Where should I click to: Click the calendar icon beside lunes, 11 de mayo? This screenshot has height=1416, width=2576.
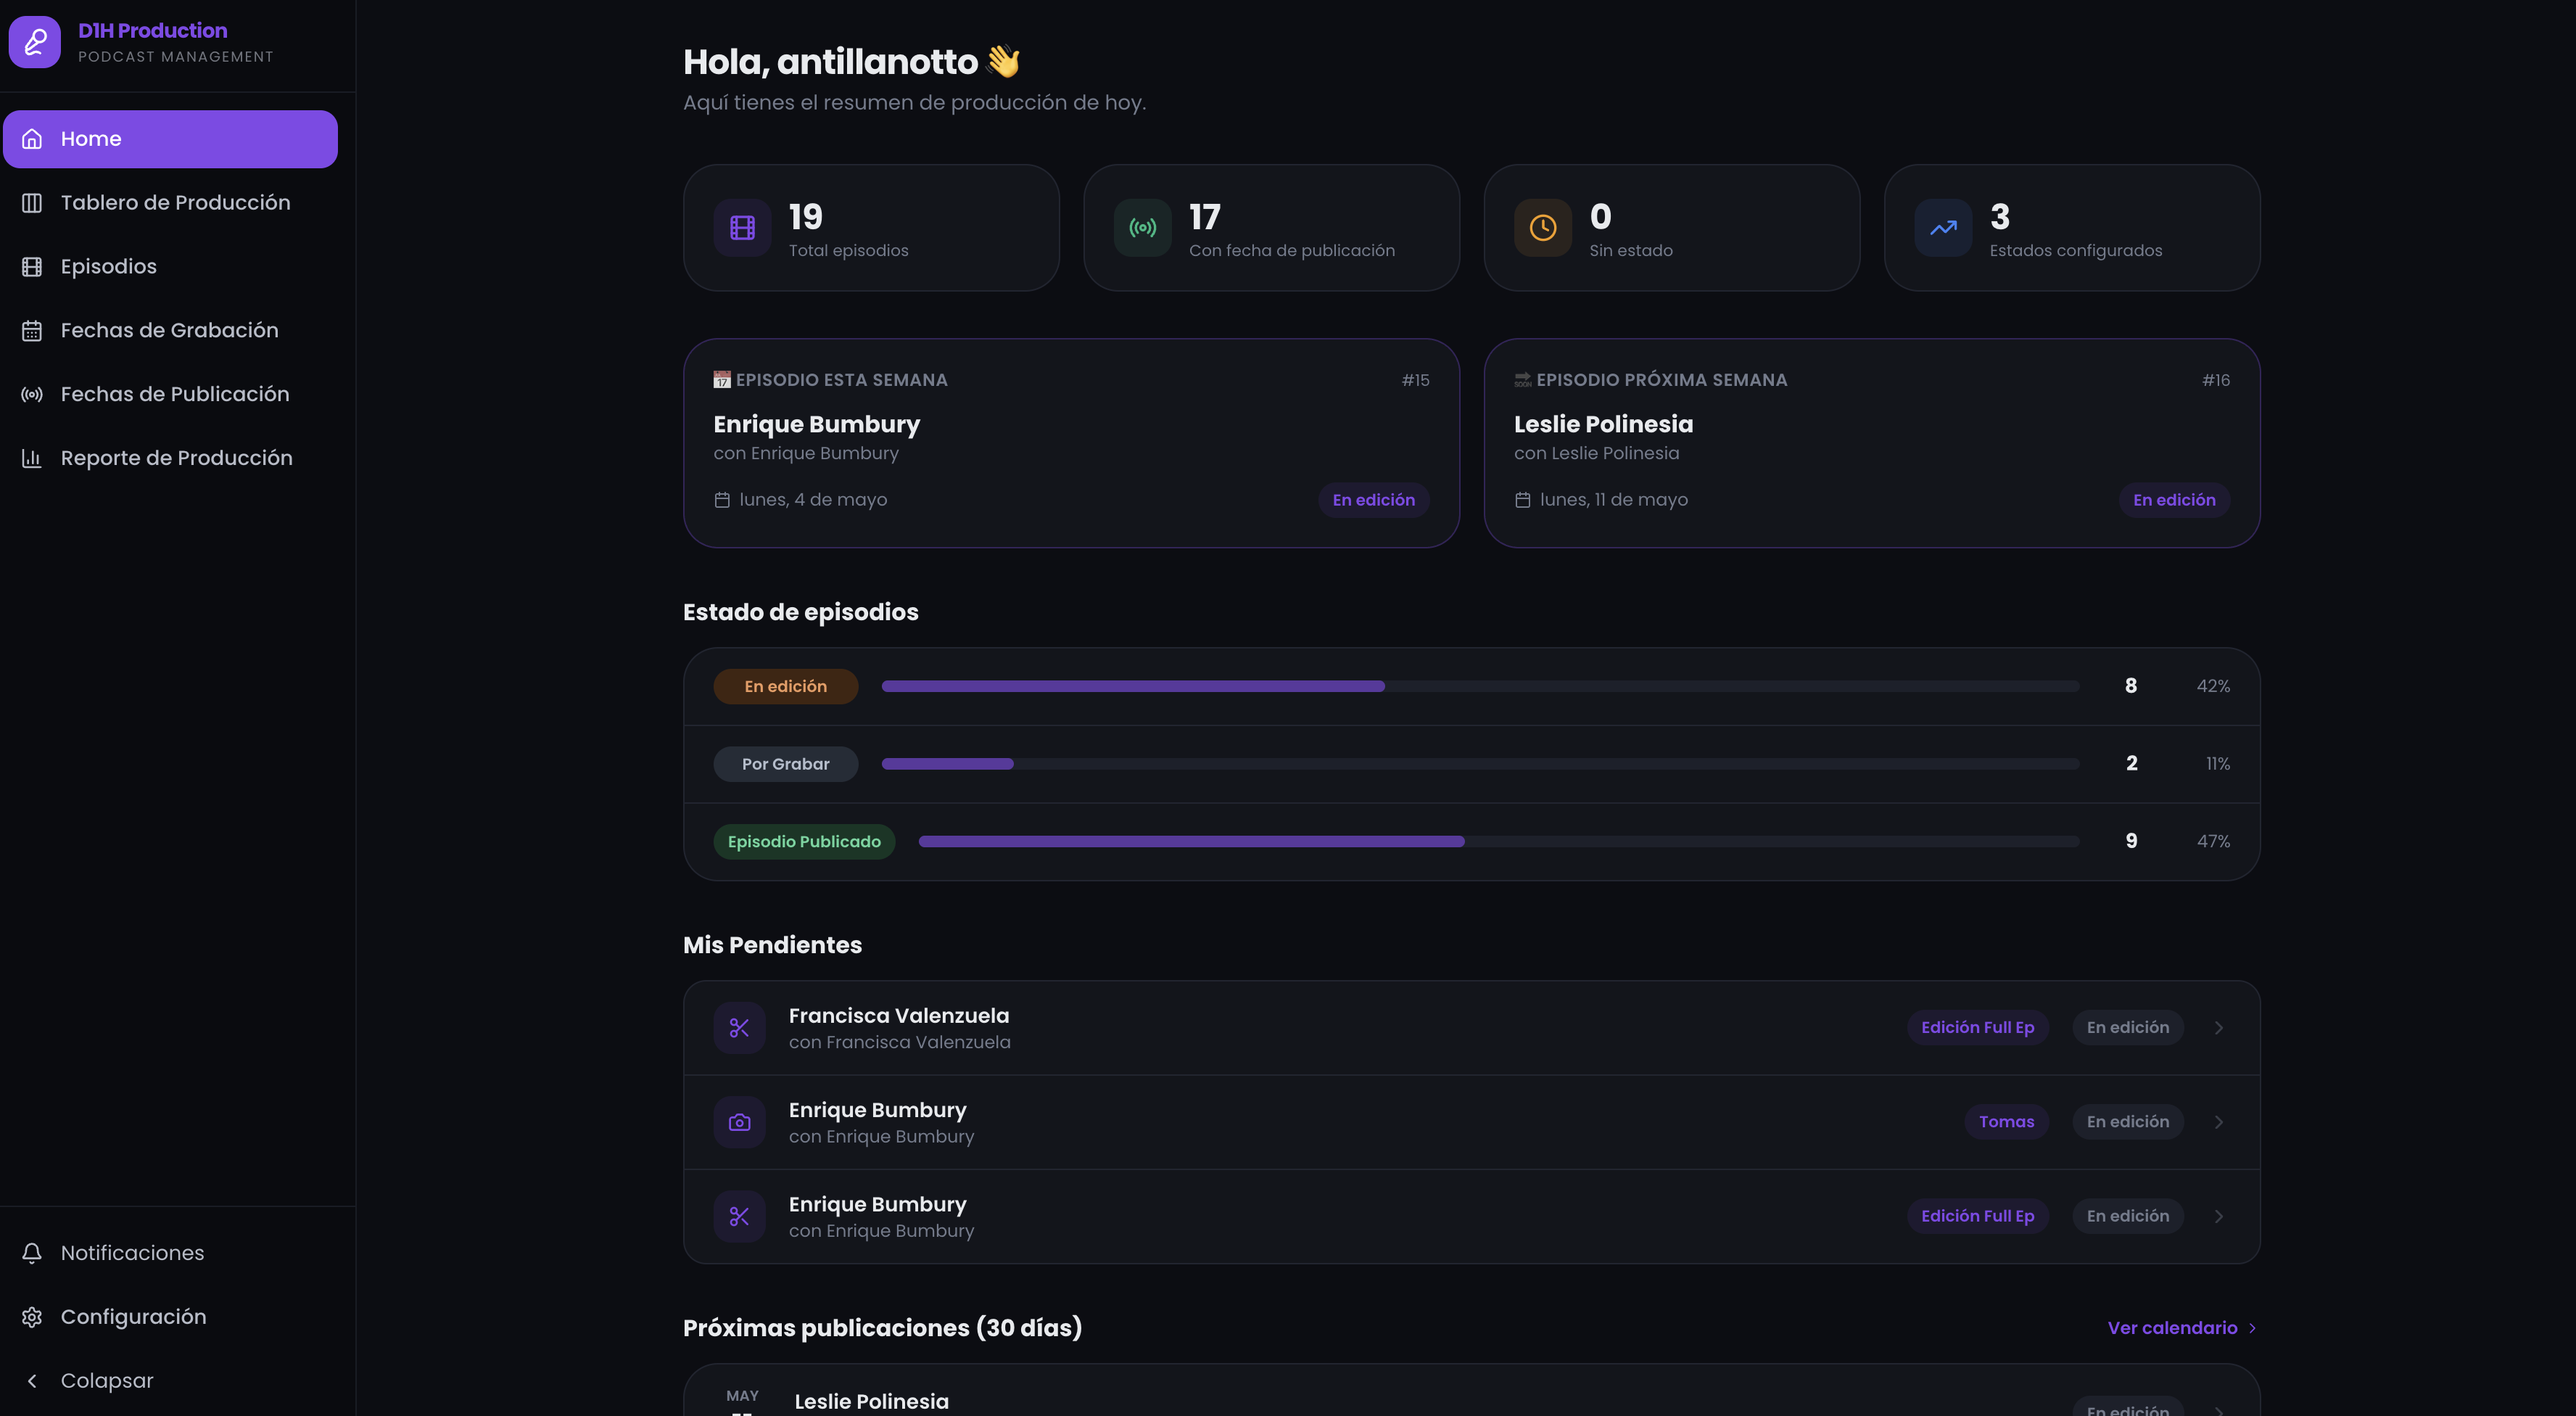tap(1523, 500)
